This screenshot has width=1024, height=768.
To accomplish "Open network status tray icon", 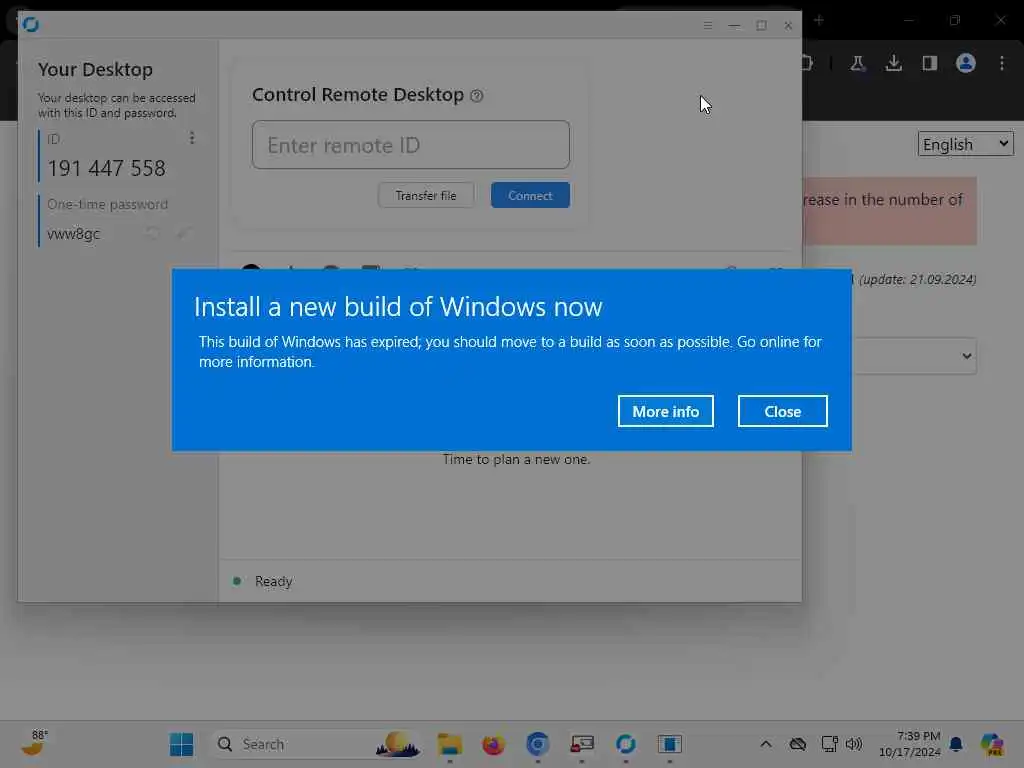I will (829, 744).
